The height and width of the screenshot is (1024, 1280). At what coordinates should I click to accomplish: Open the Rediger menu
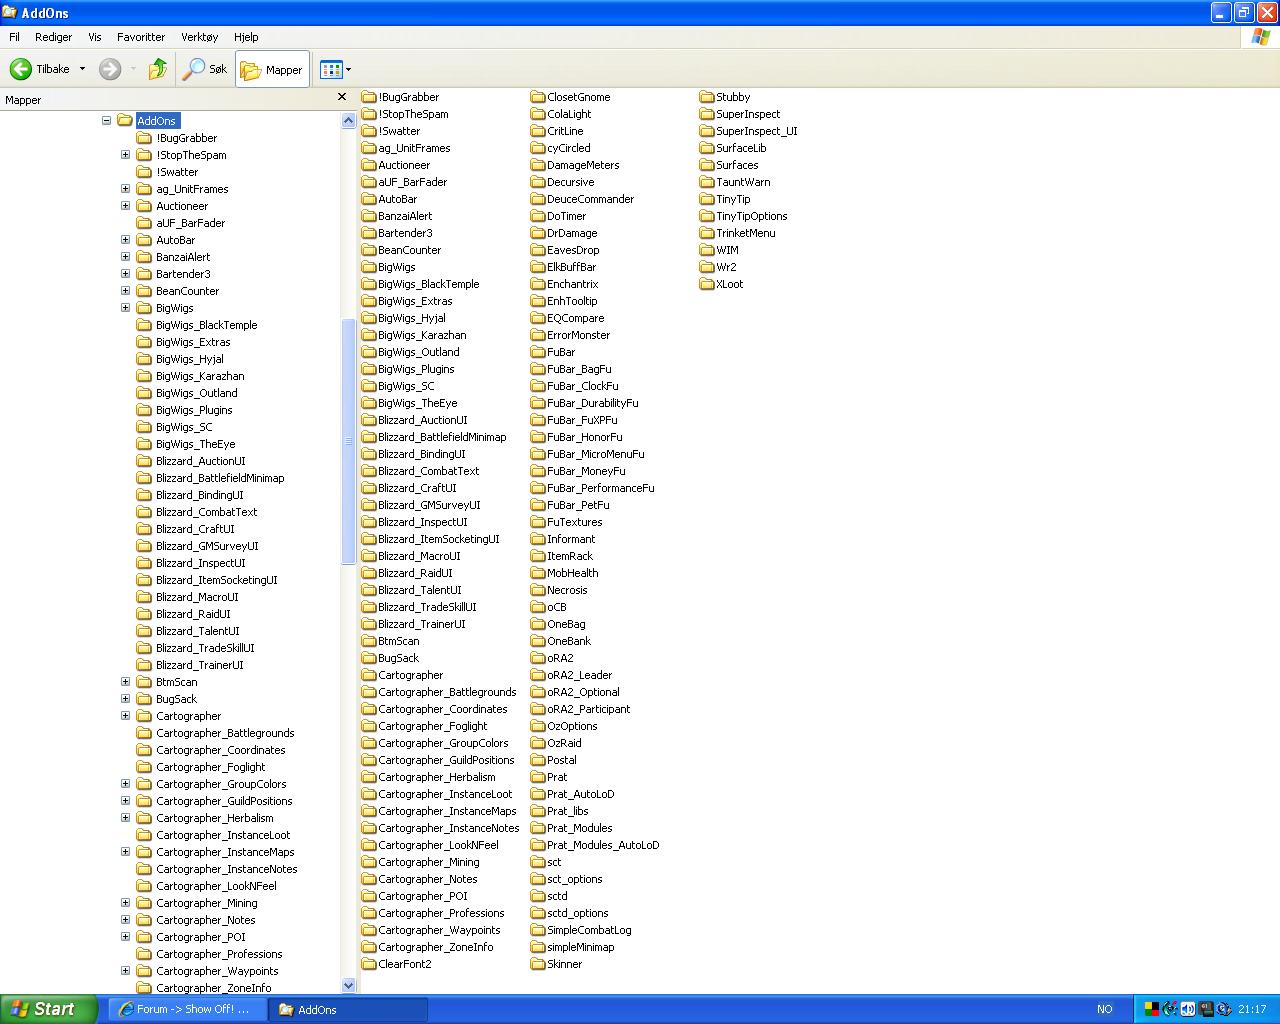(x=53, y=37)
